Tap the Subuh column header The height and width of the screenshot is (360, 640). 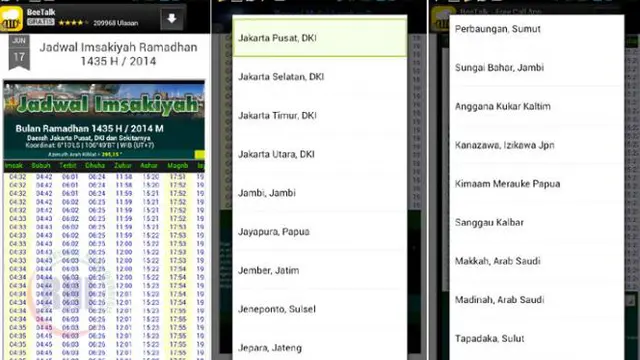click(41, 166)
